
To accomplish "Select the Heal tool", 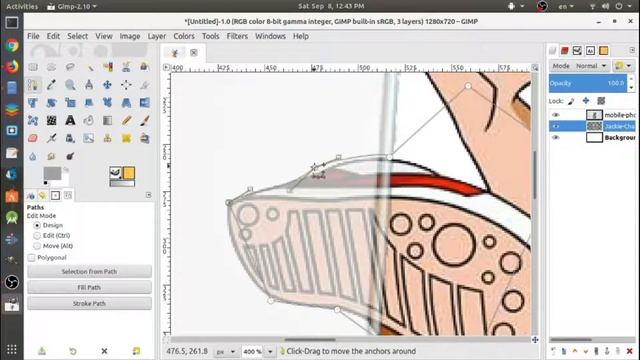I will (x=126, y=139).
